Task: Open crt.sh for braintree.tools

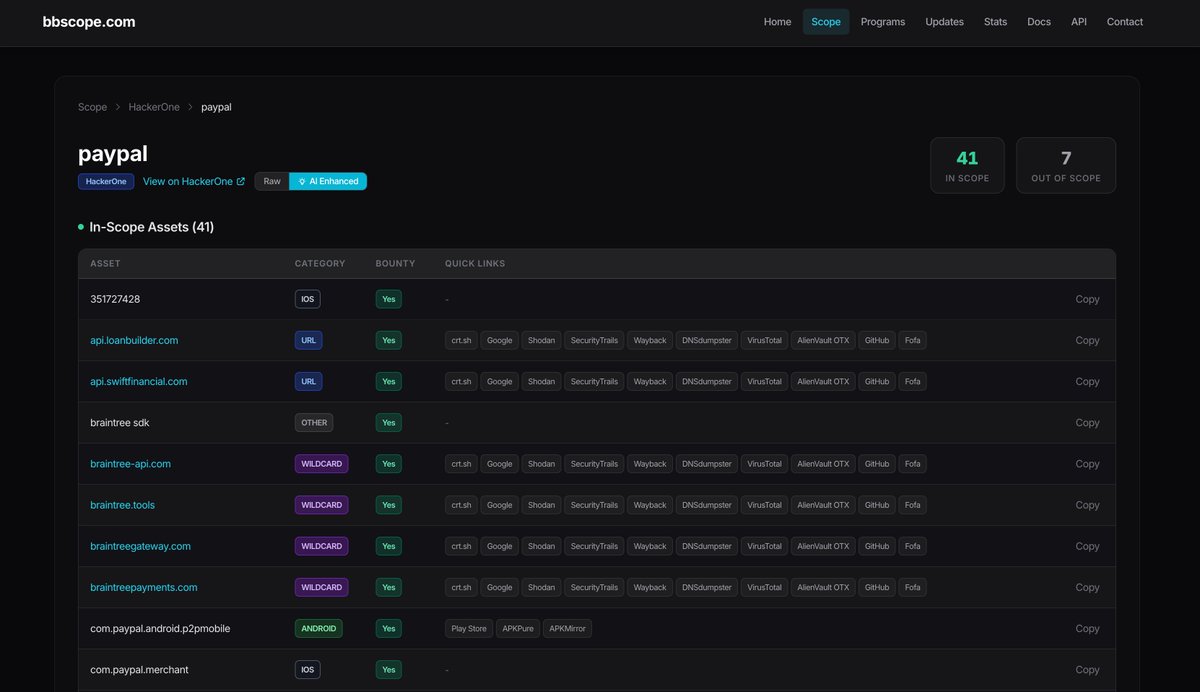Action: pyautogui.click(x=461, y=505)
